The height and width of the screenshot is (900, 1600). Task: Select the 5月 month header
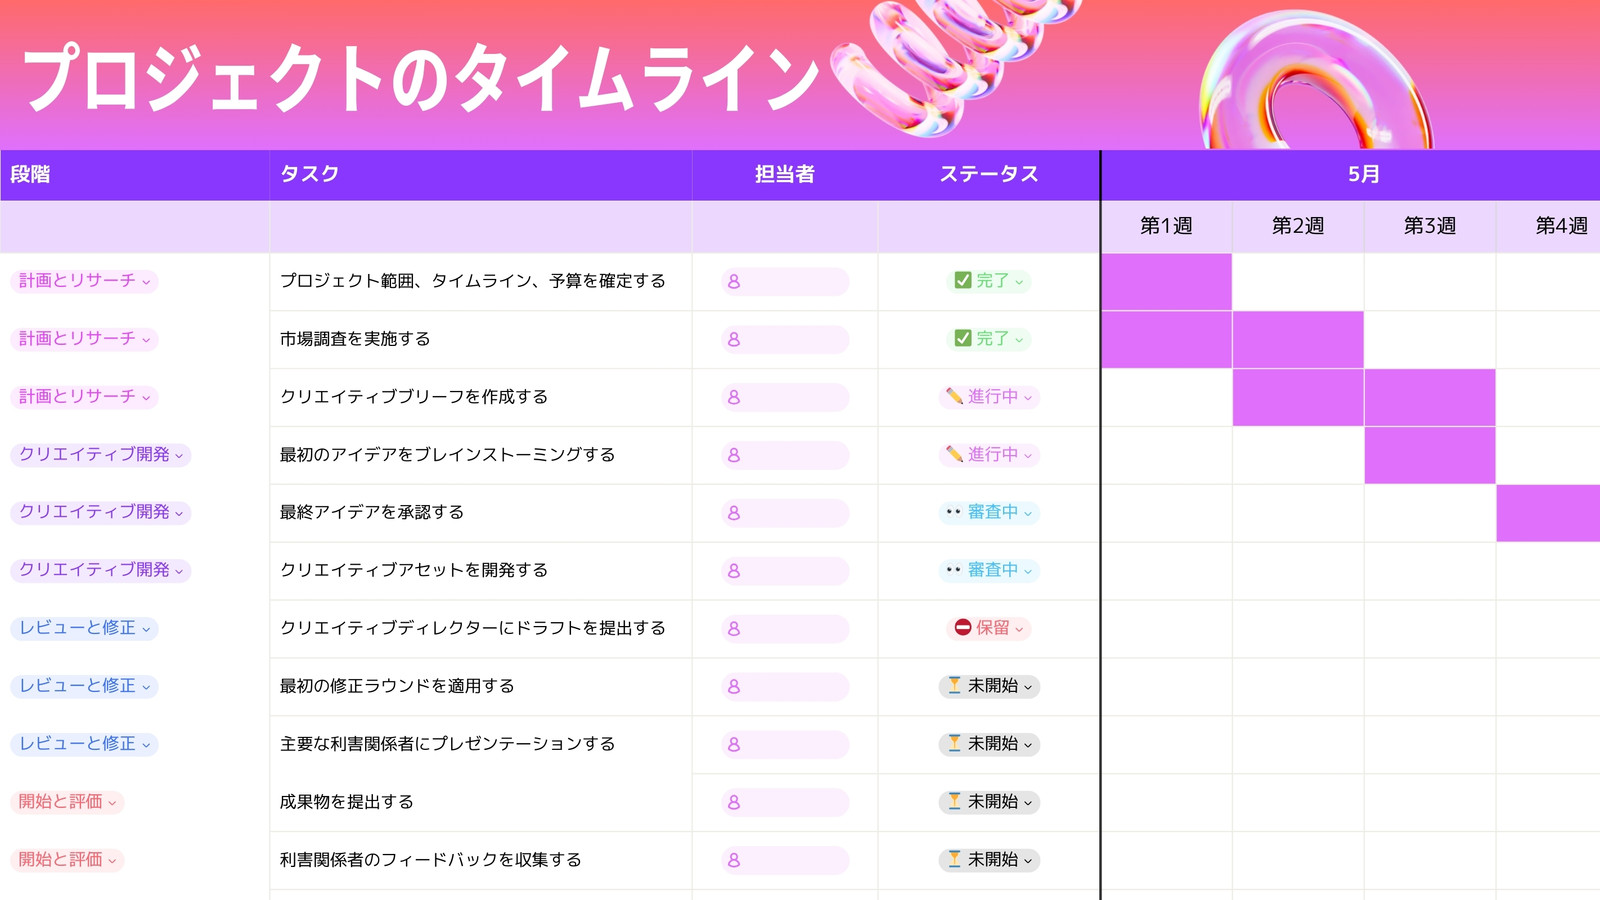click(x=1363, y=174)
